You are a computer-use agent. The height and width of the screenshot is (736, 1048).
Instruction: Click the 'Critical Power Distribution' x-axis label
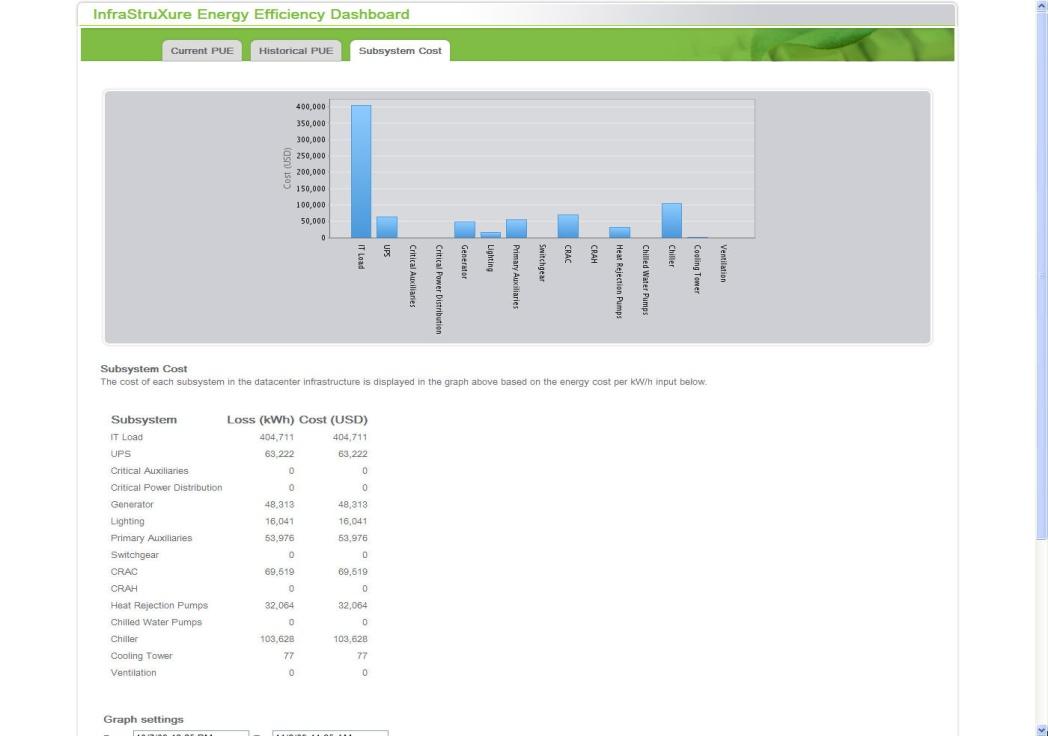coord(438,289)
